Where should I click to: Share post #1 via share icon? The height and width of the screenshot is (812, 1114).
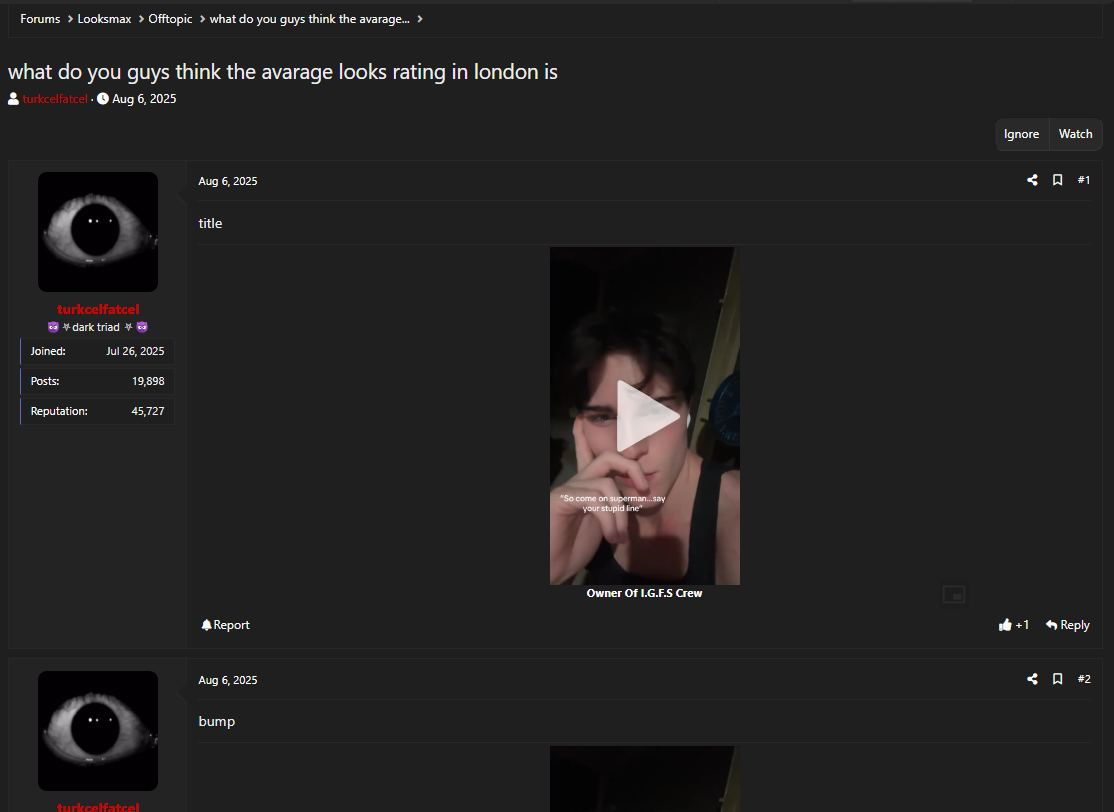[x=1032, y=180]
